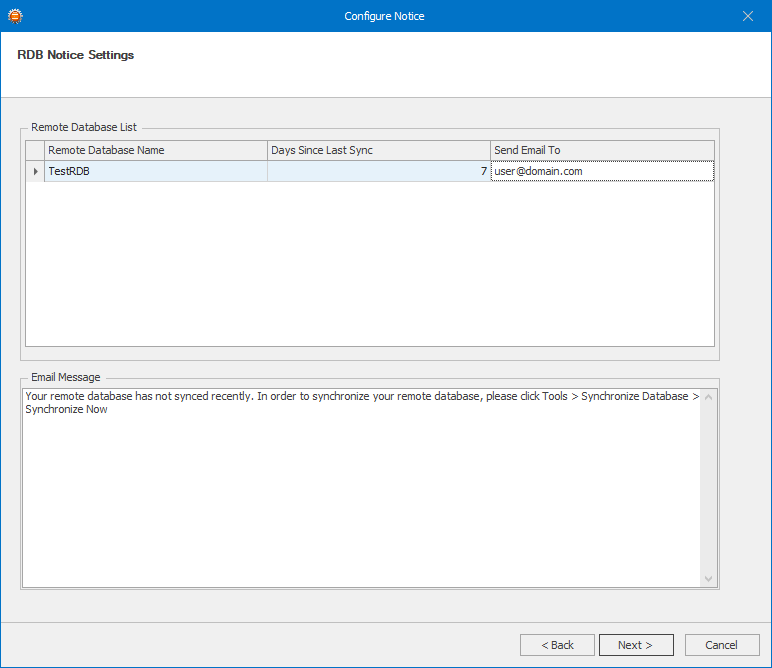
Task: Click the application gear icon in title bar
Action: 15,16
